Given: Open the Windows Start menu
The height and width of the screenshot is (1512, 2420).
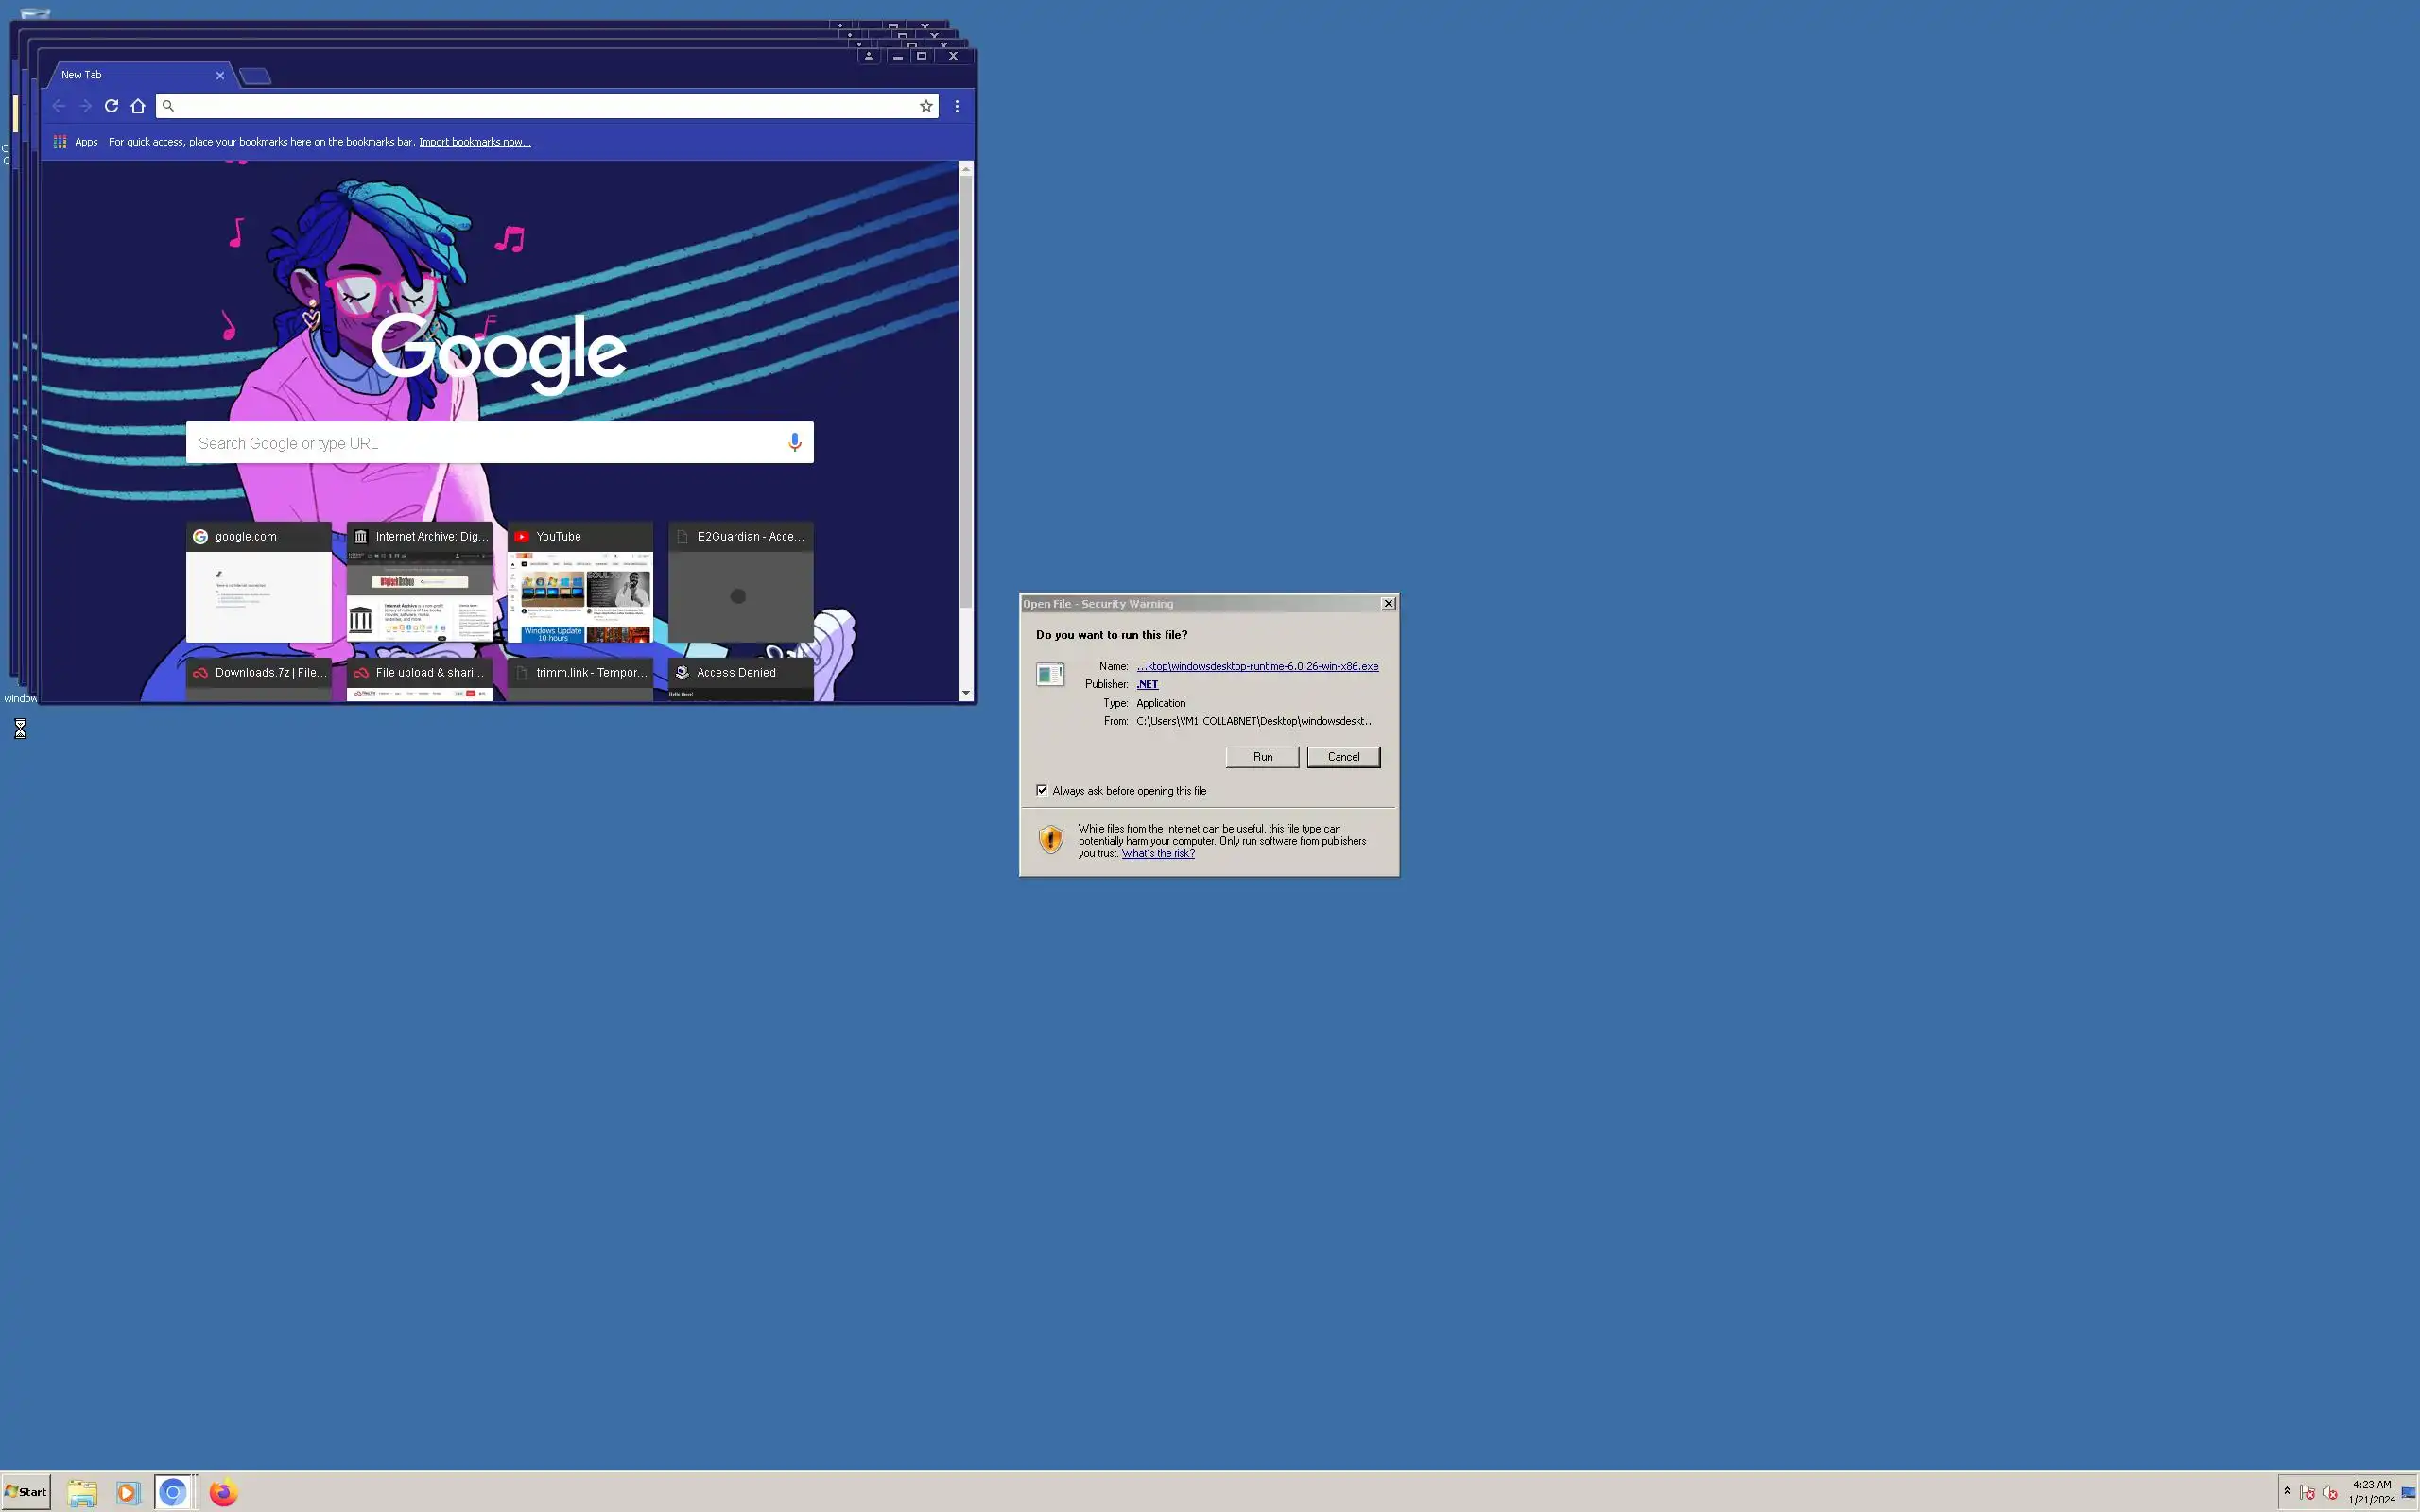Looking at the screenshot, I should tap(26, 1492).
